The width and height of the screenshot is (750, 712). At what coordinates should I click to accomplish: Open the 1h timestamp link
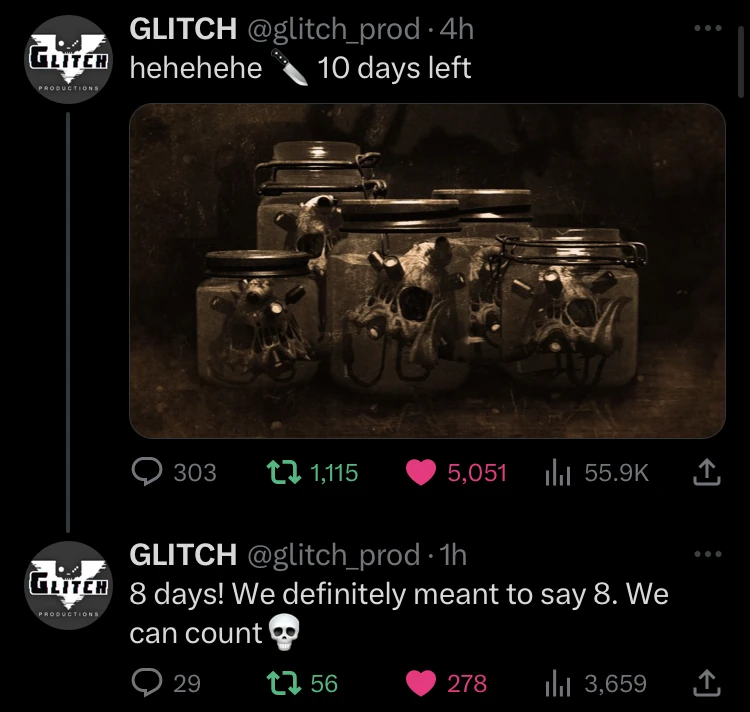point(452,555)
